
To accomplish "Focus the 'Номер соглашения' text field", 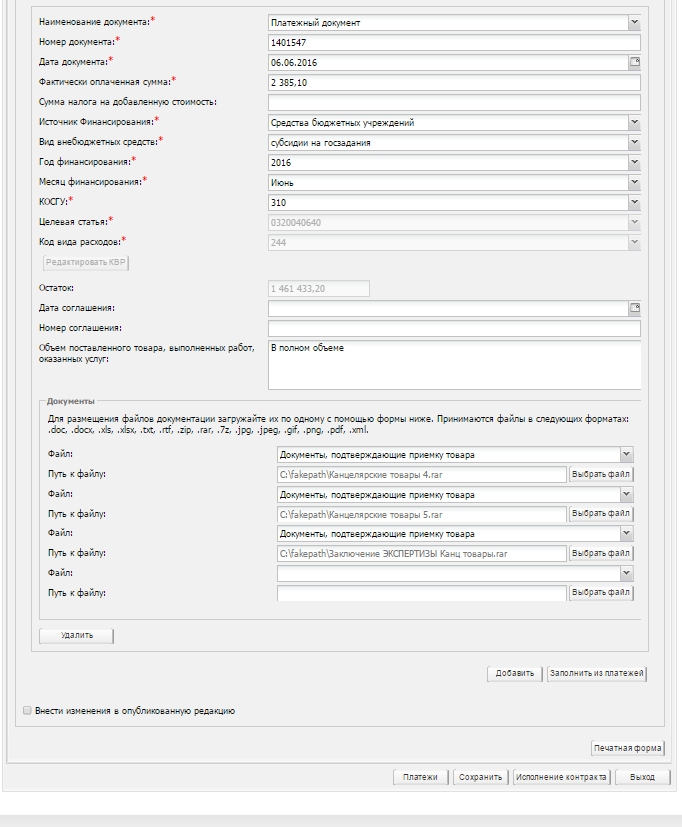I will tap(453, 328).
